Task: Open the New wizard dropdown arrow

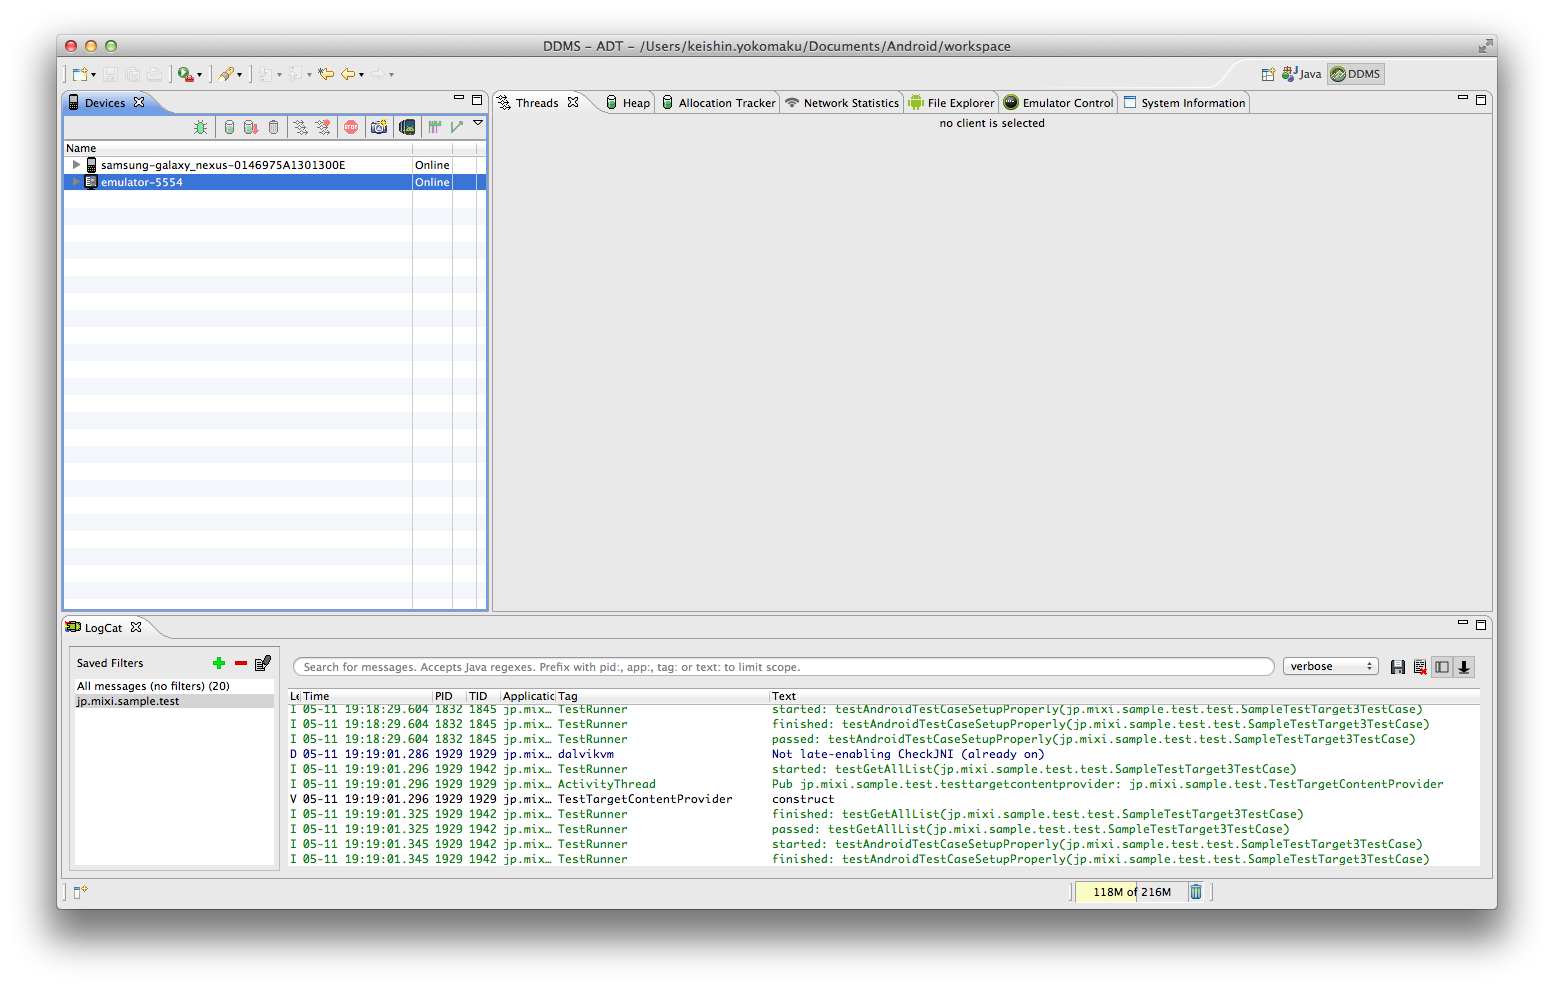Action: point(93,75)
